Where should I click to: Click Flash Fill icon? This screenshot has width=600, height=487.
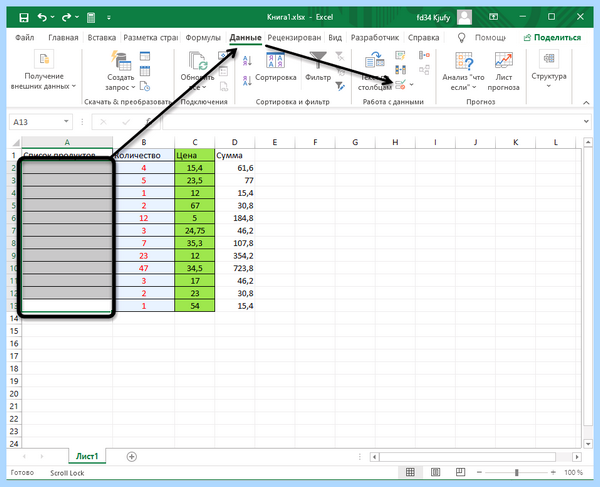tap(400, 56)
